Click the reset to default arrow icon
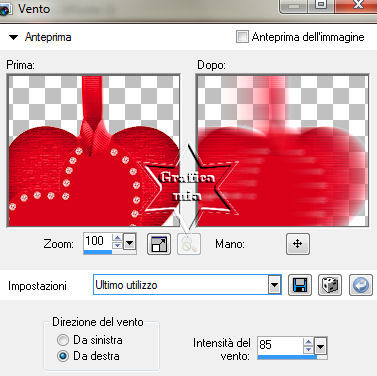 361,285
